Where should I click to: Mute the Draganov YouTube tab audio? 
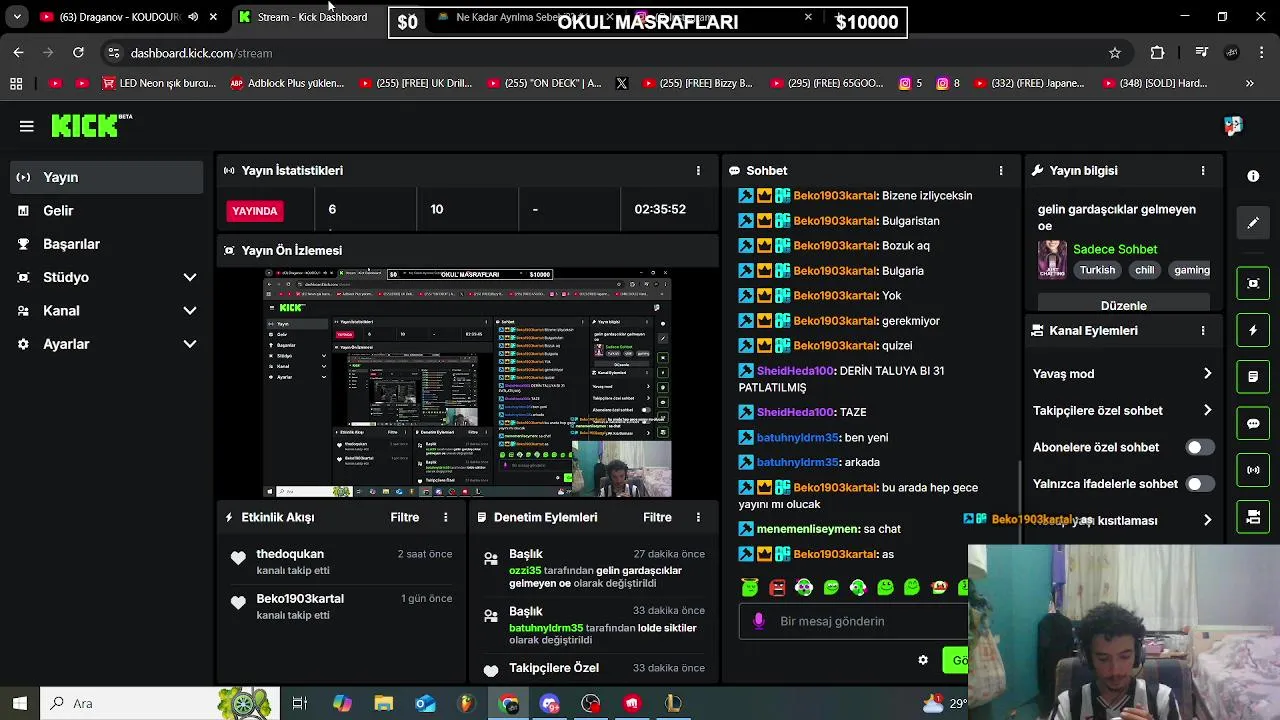pyautogui.click(x=193, y=17)
